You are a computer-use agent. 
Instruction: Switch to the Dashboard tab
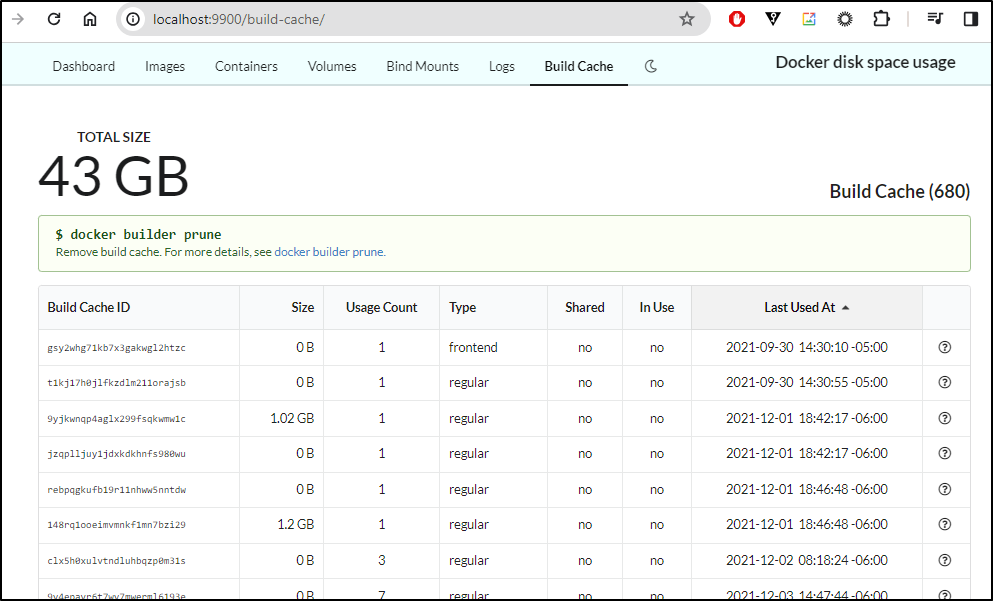(x=84, y=66)
